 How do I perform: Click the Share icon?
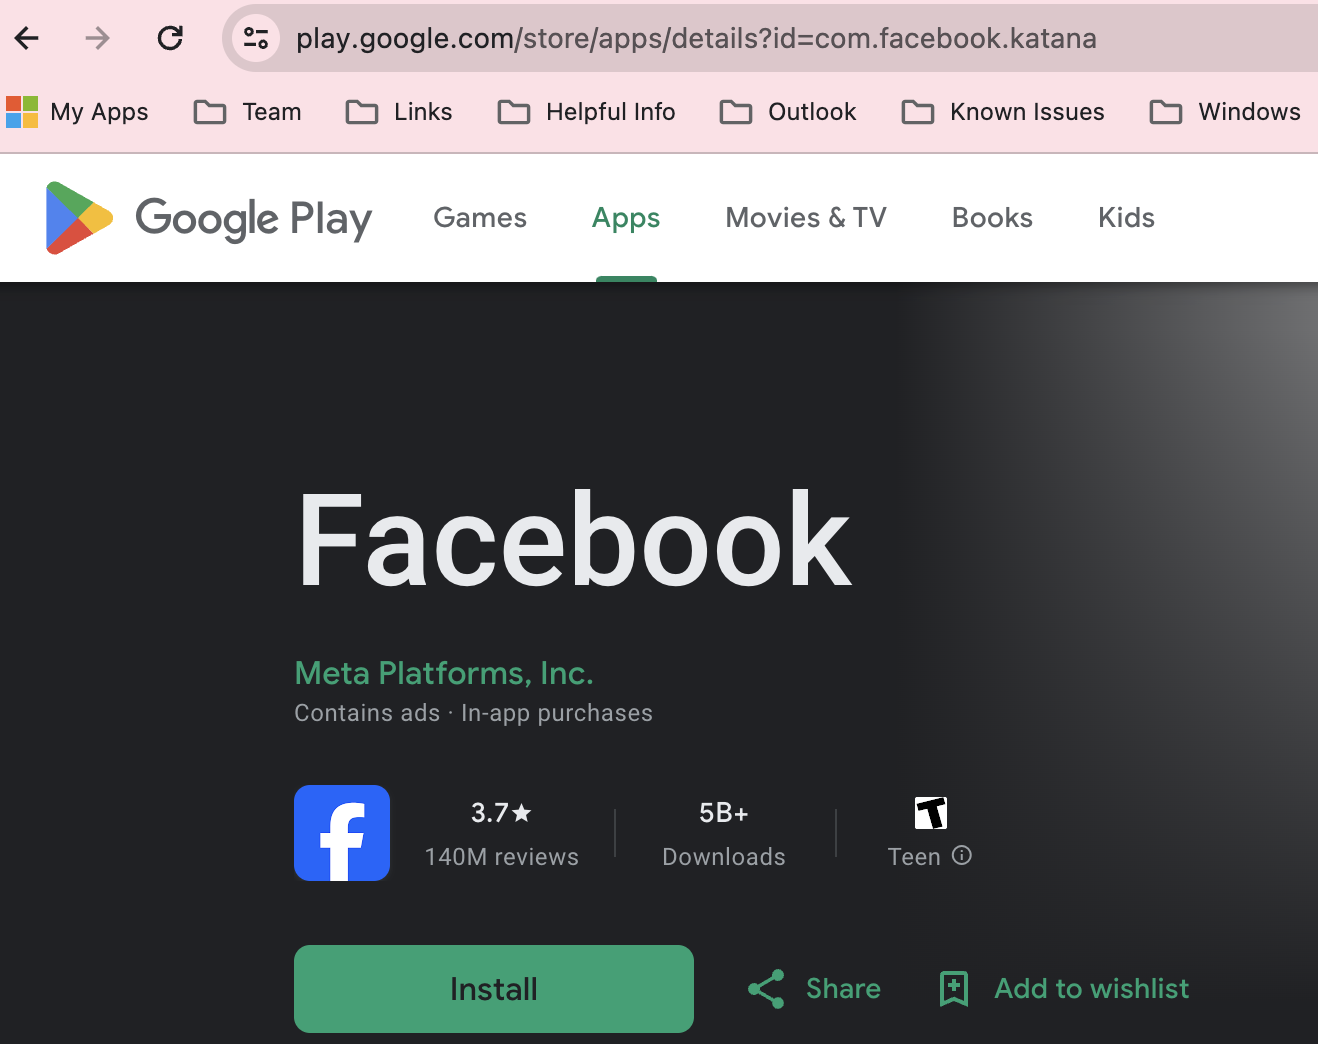766,989
